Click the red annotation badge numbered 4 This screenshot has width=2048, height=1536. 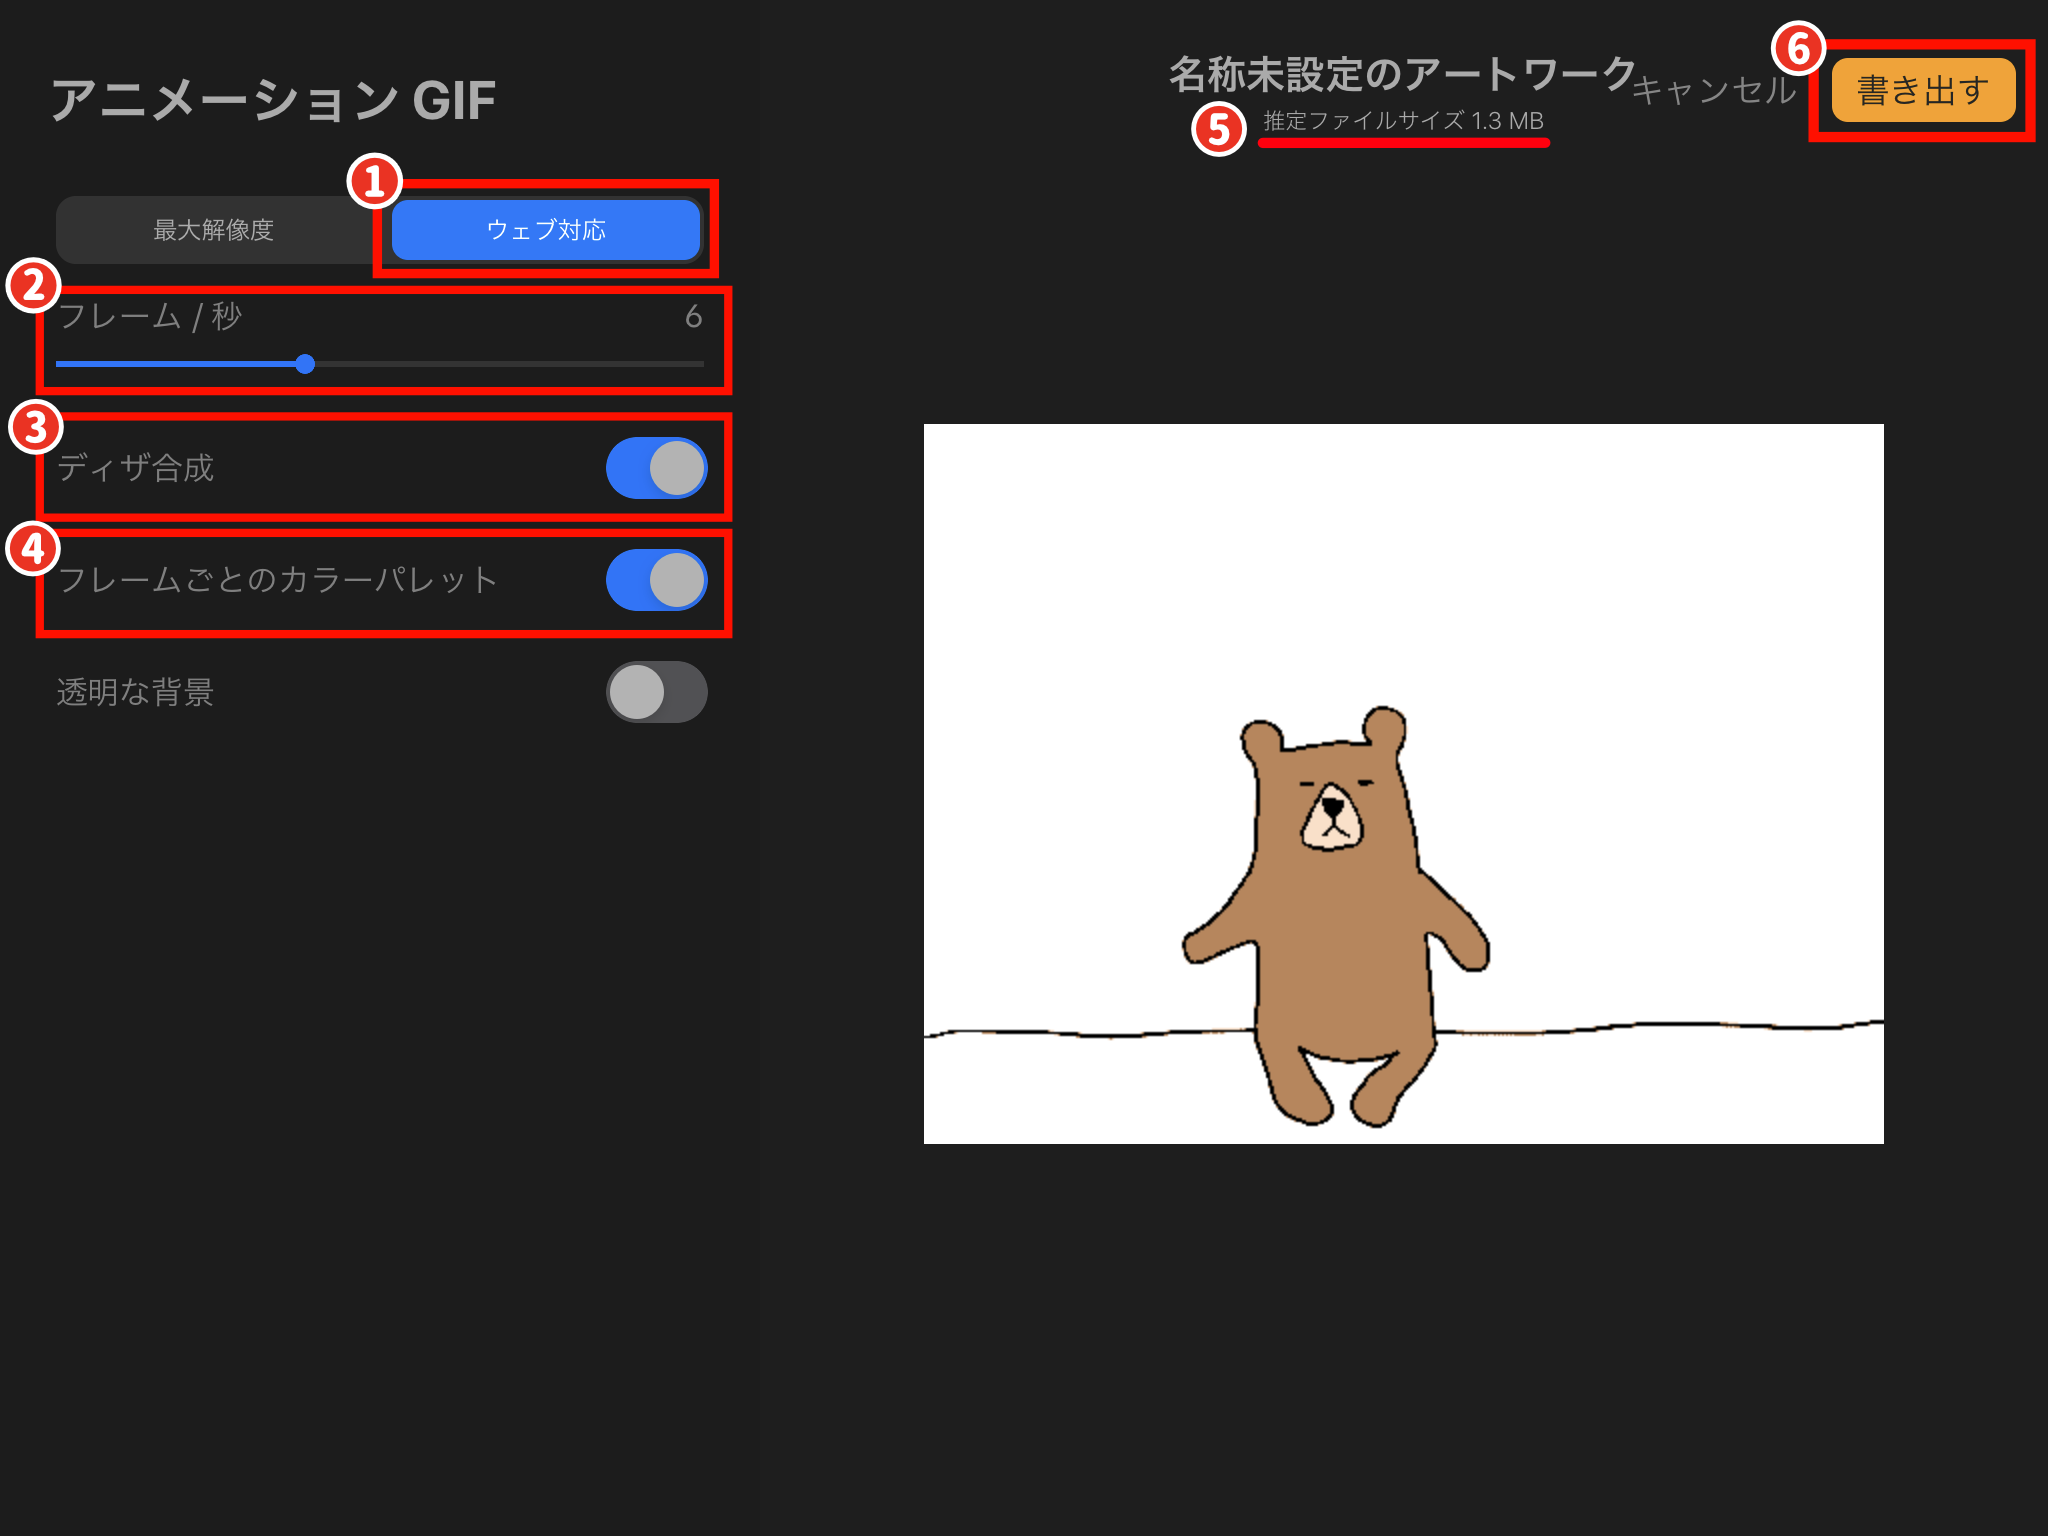click(x=33, y=548)
